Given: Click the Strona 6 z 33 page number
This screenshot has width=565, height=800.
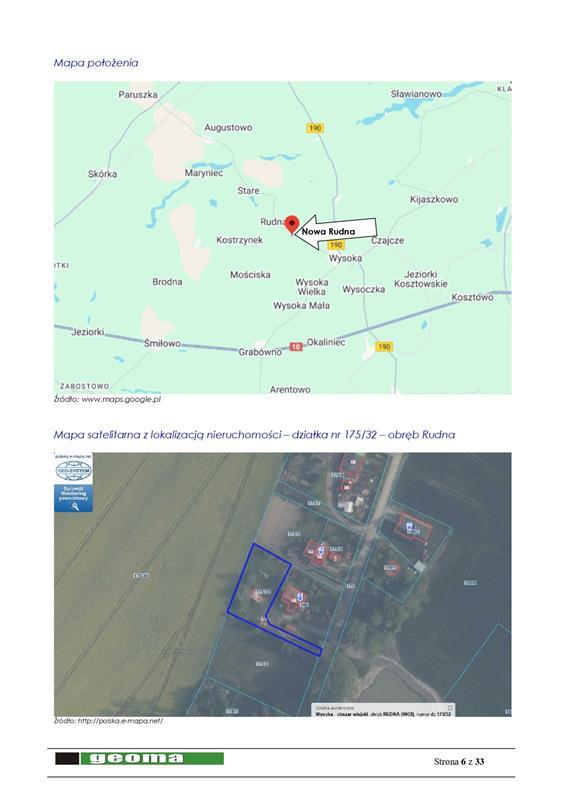Looking at the screenshot, I should click(459, 762).
